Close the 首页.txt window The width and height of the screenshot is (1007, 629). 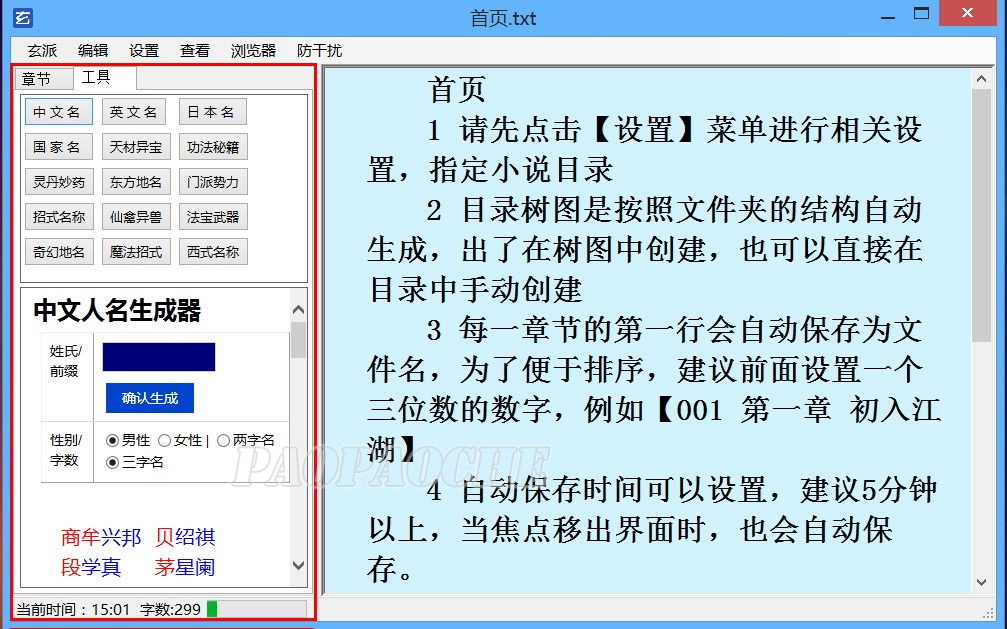coord(968,13)
